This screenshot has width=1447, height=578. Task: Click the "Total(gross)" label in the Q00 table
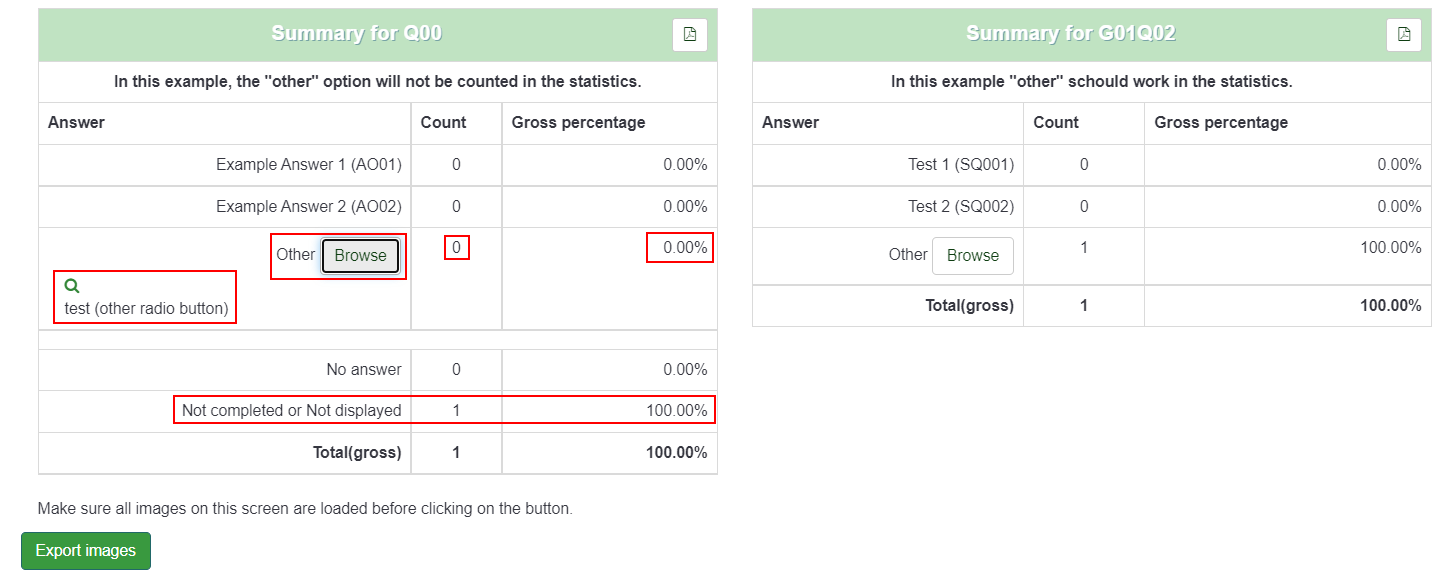[x=357, y=453]
